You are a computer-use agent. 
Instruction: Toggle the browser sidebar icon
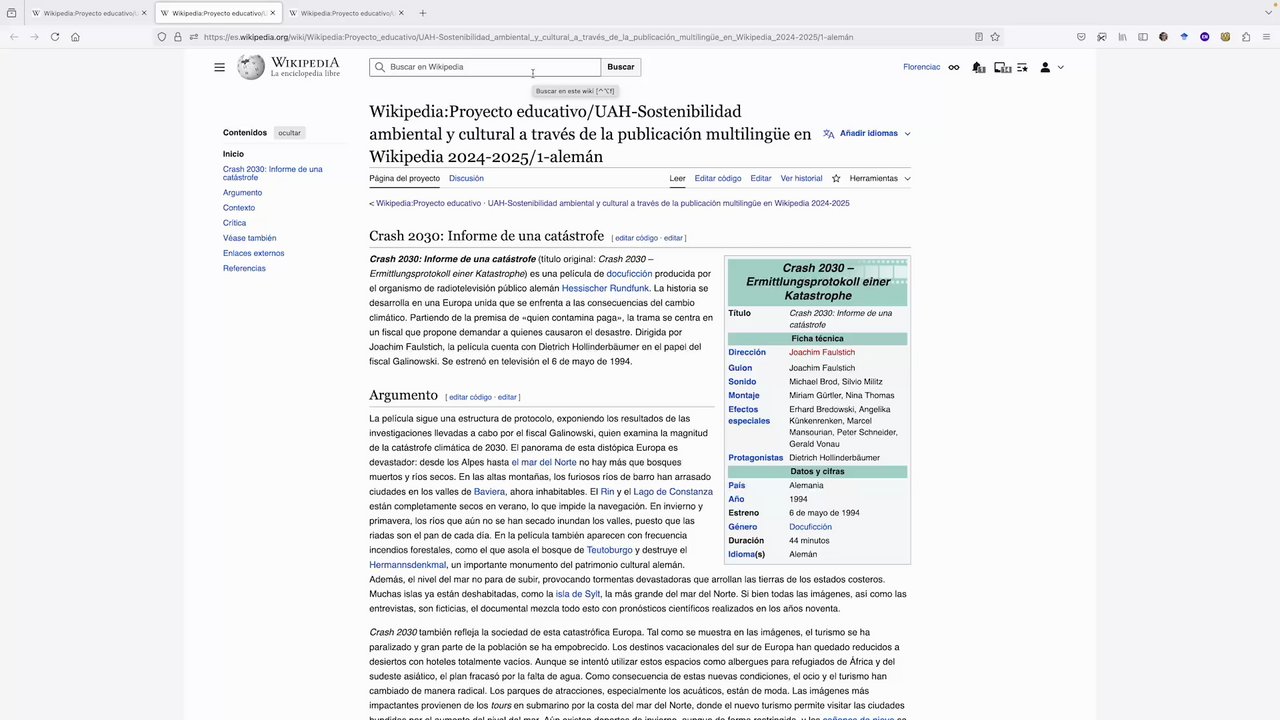1142,37
